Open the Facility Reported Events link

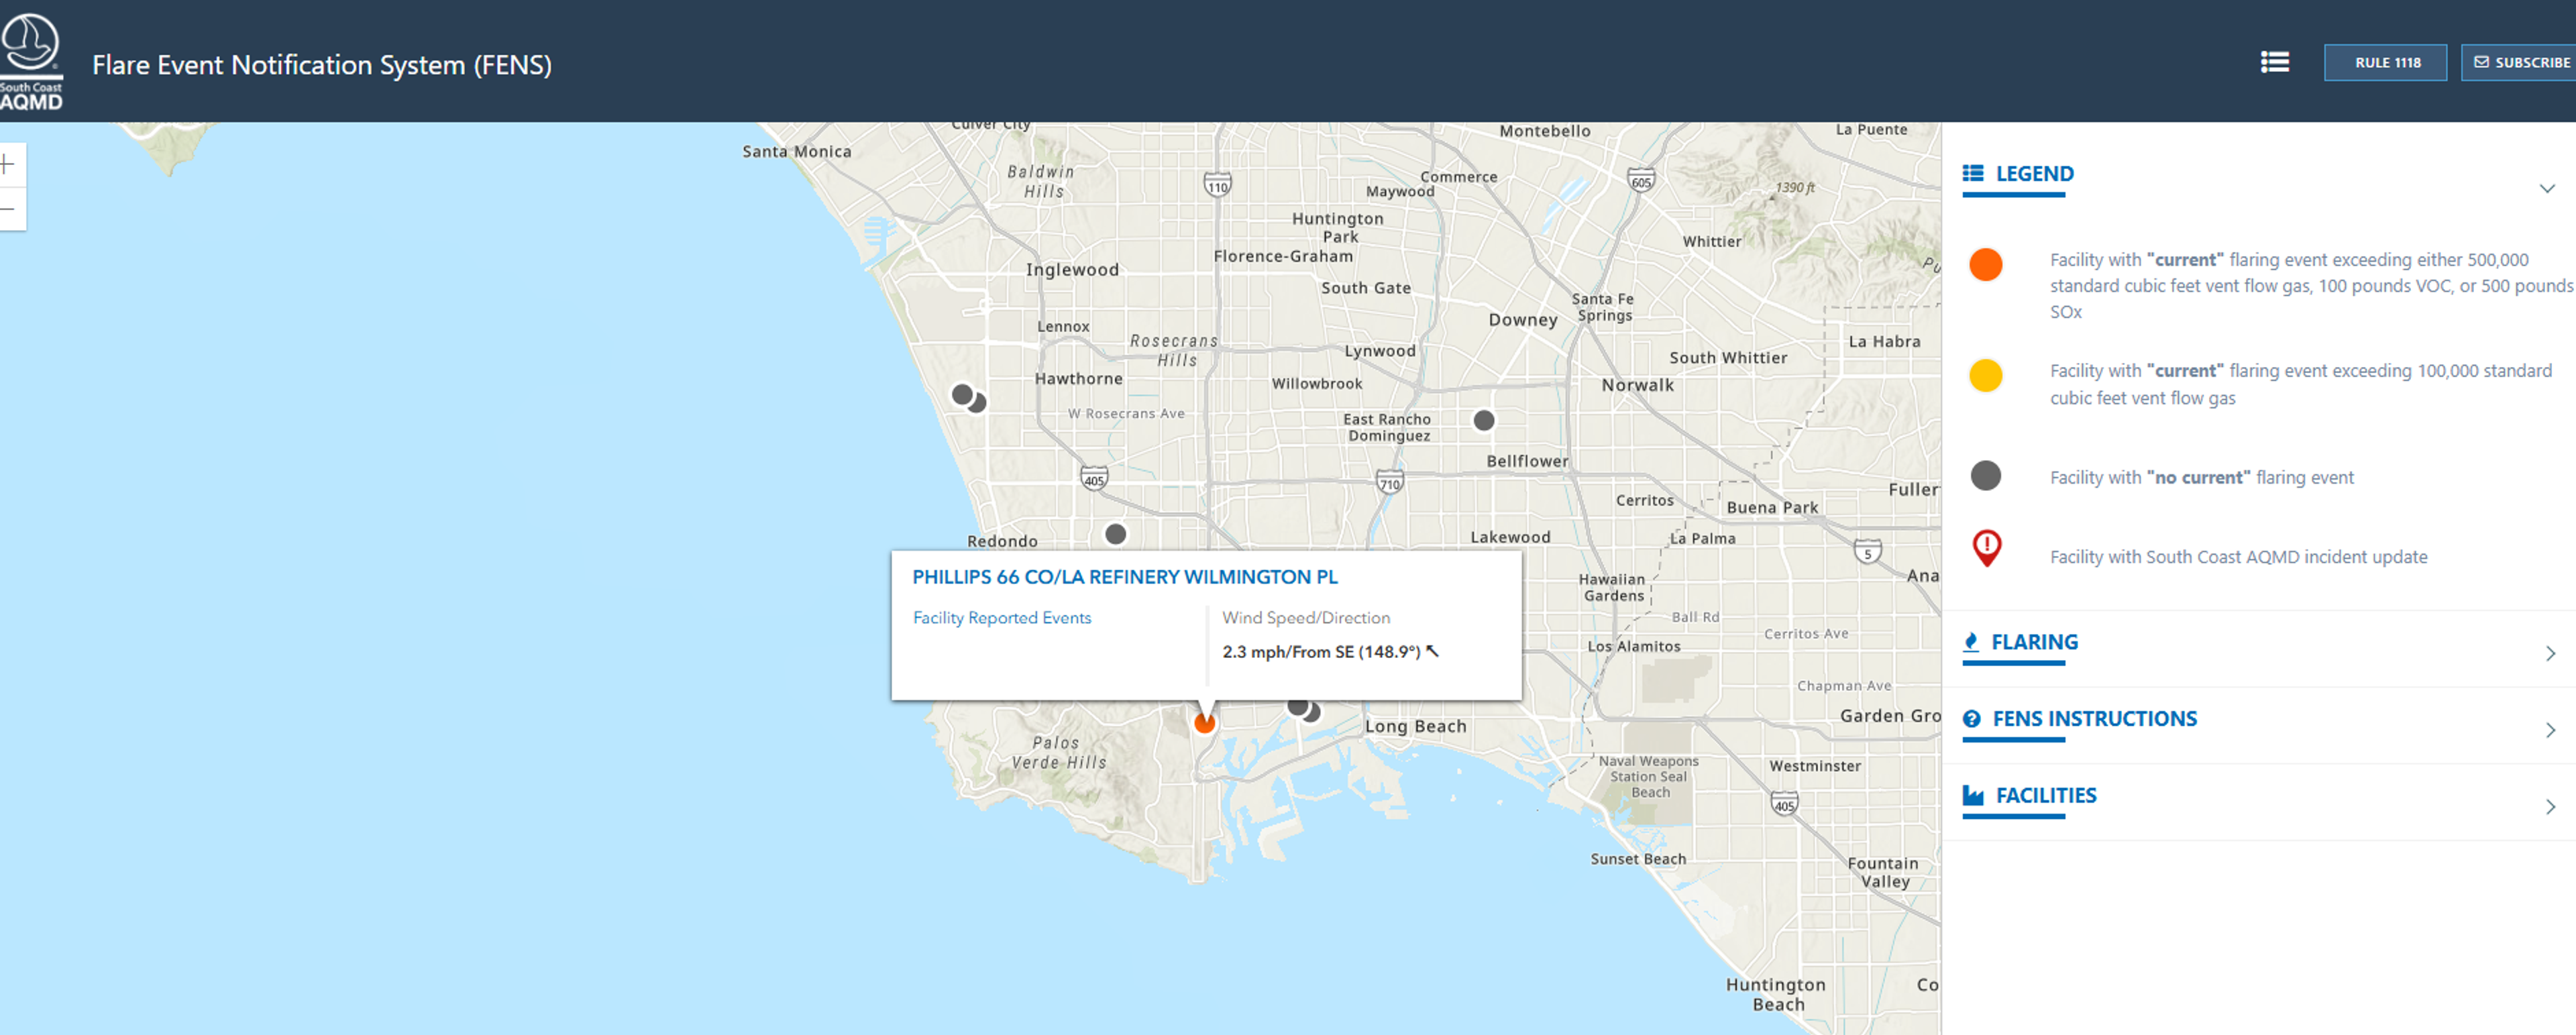click(x=1001, y=618)
